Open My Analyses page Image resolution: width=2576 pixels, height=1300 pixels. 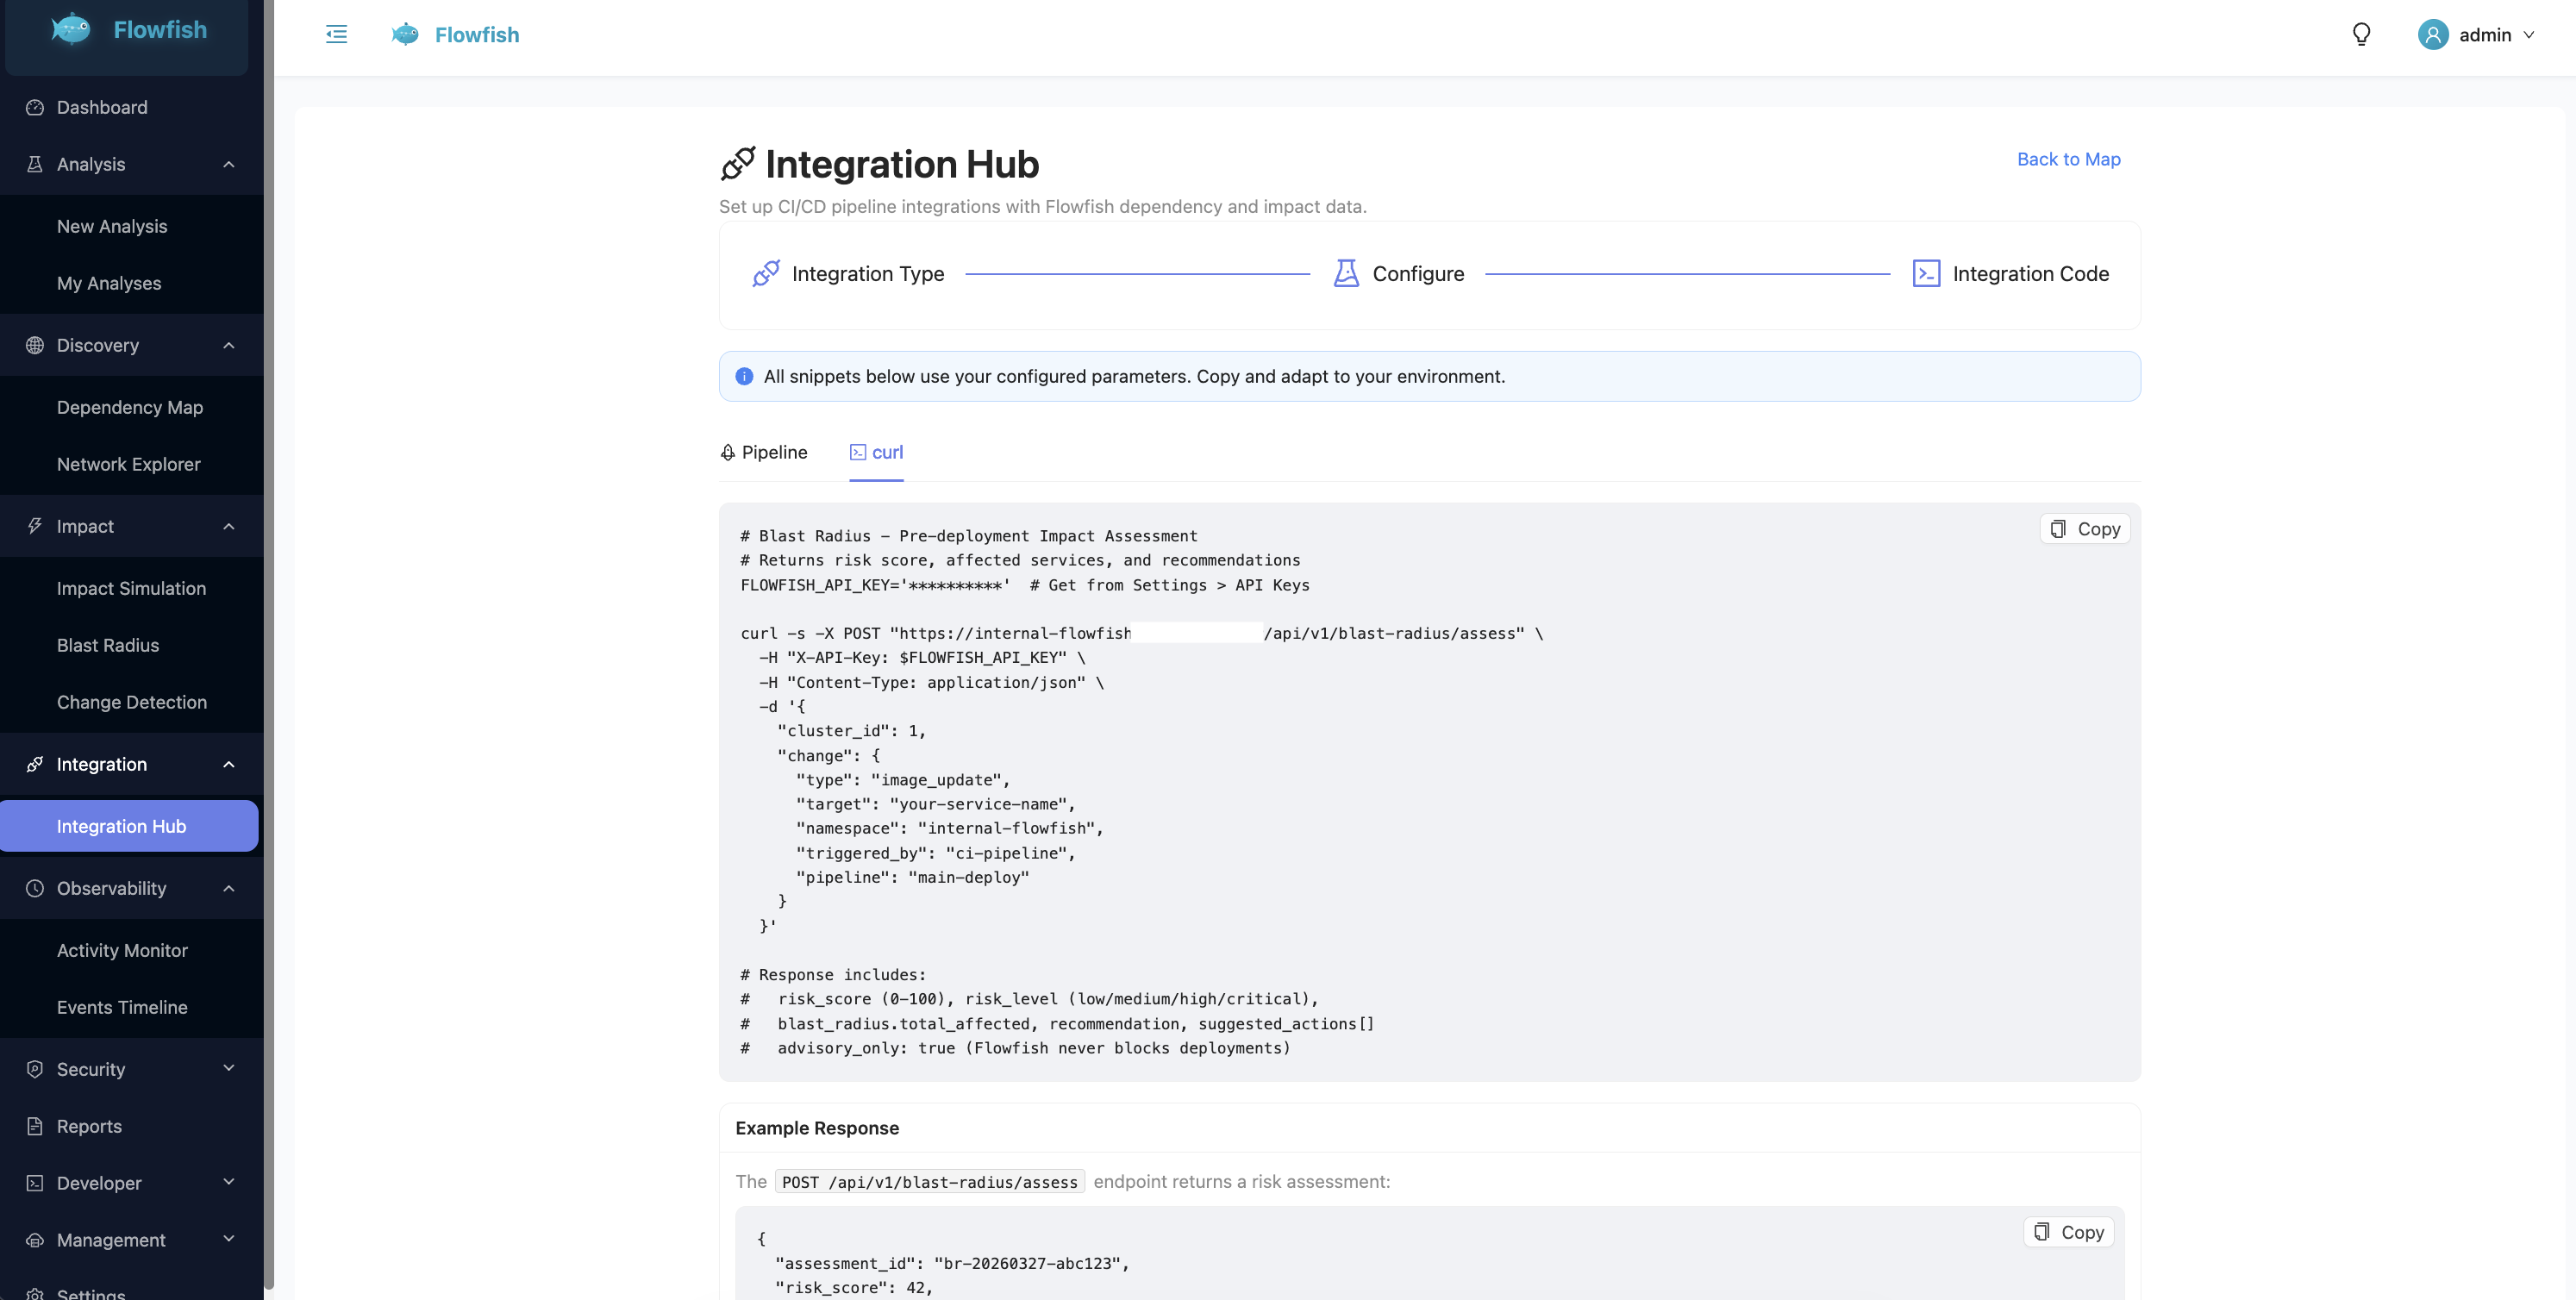pos(109,283)
